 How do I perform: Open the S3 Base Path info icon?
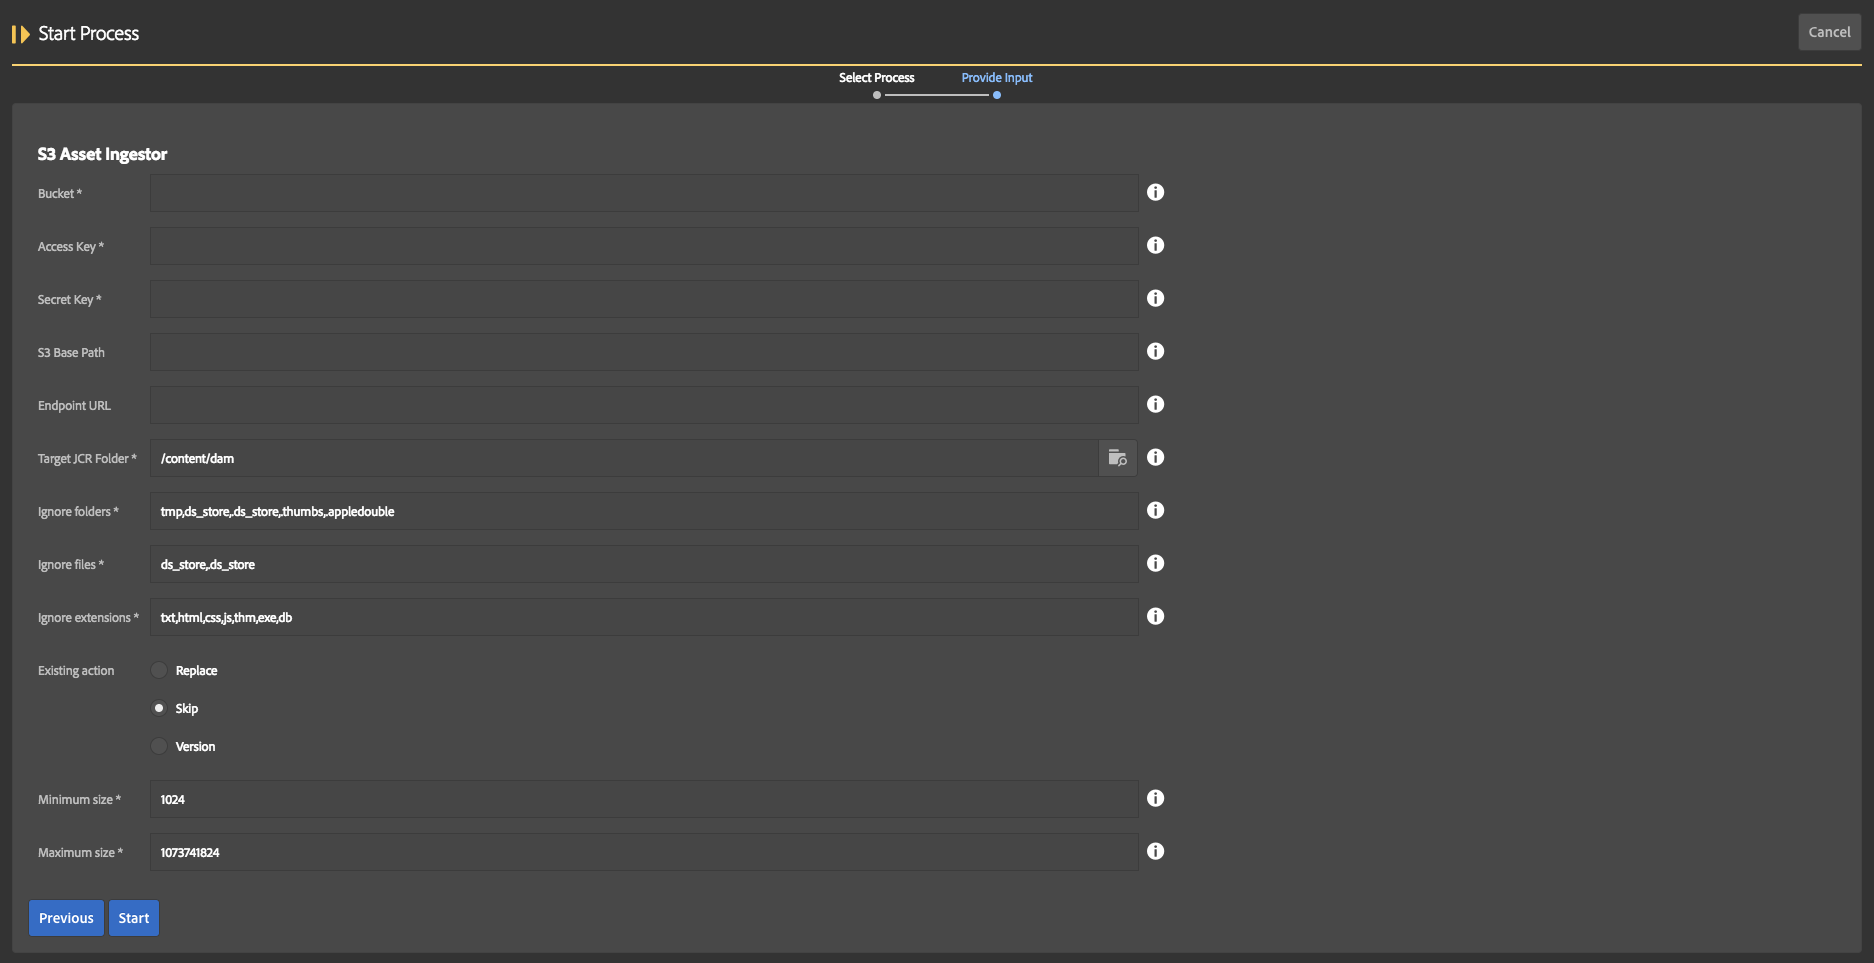(1155, 351)
